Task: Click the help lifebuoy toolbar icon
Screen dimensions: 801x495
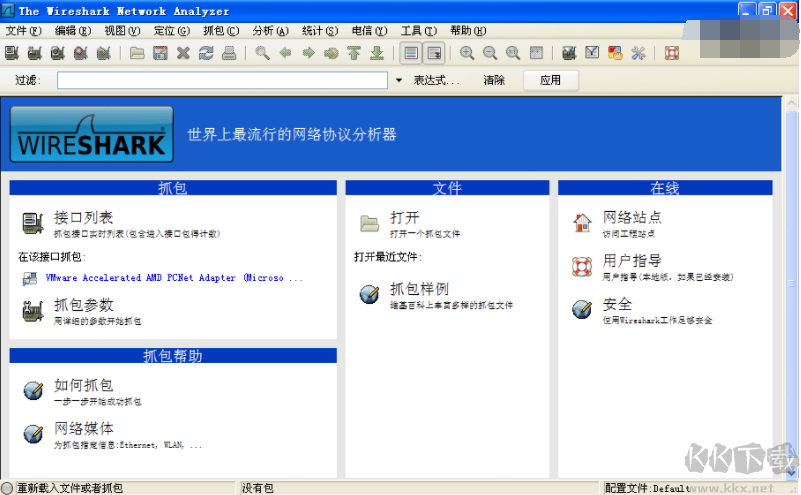Action: (x=672, y=53)
